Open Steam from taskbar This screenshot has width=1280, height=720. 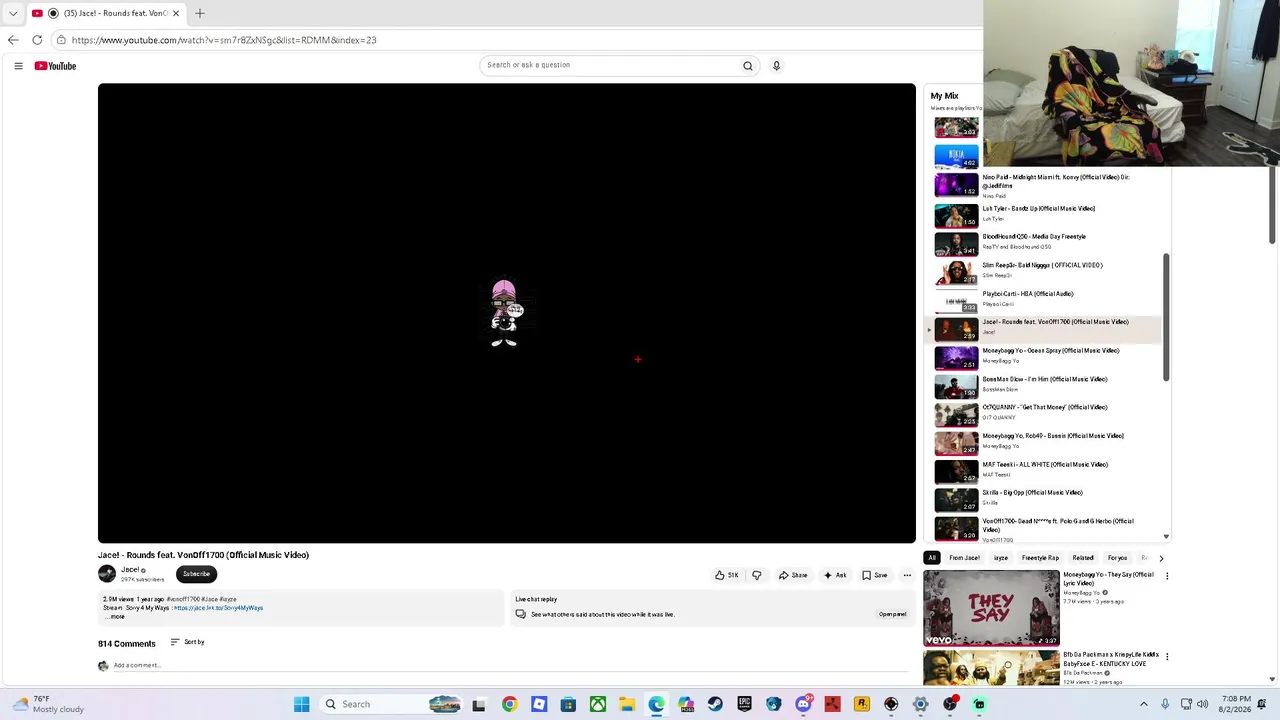(x=715, y=704)
